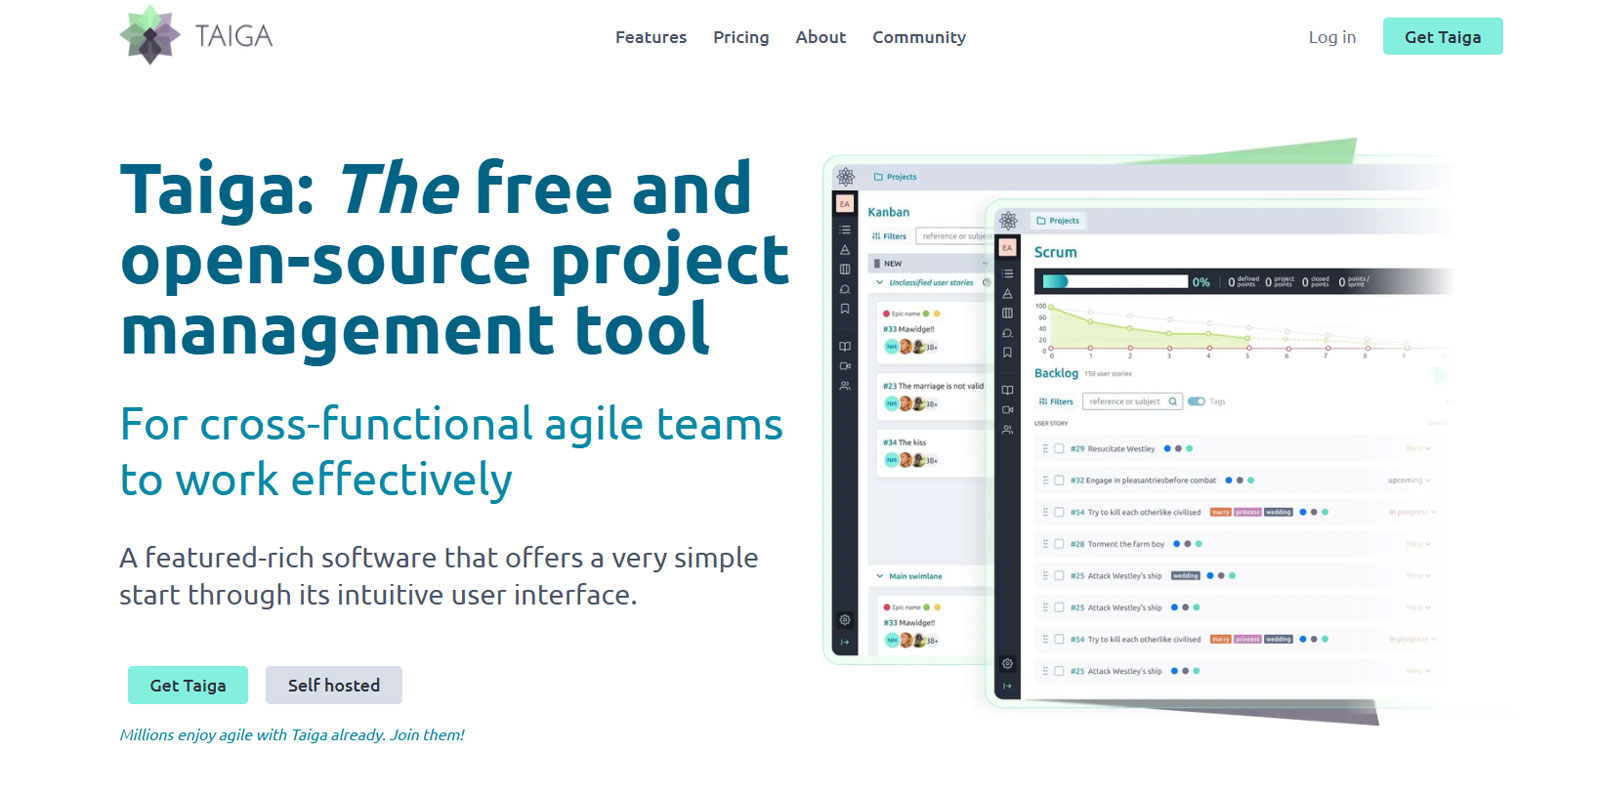Open the settings gear in Scrum sidebar
The height and width of the screenshot is (794, 1600).
(x=1007, y=664)
